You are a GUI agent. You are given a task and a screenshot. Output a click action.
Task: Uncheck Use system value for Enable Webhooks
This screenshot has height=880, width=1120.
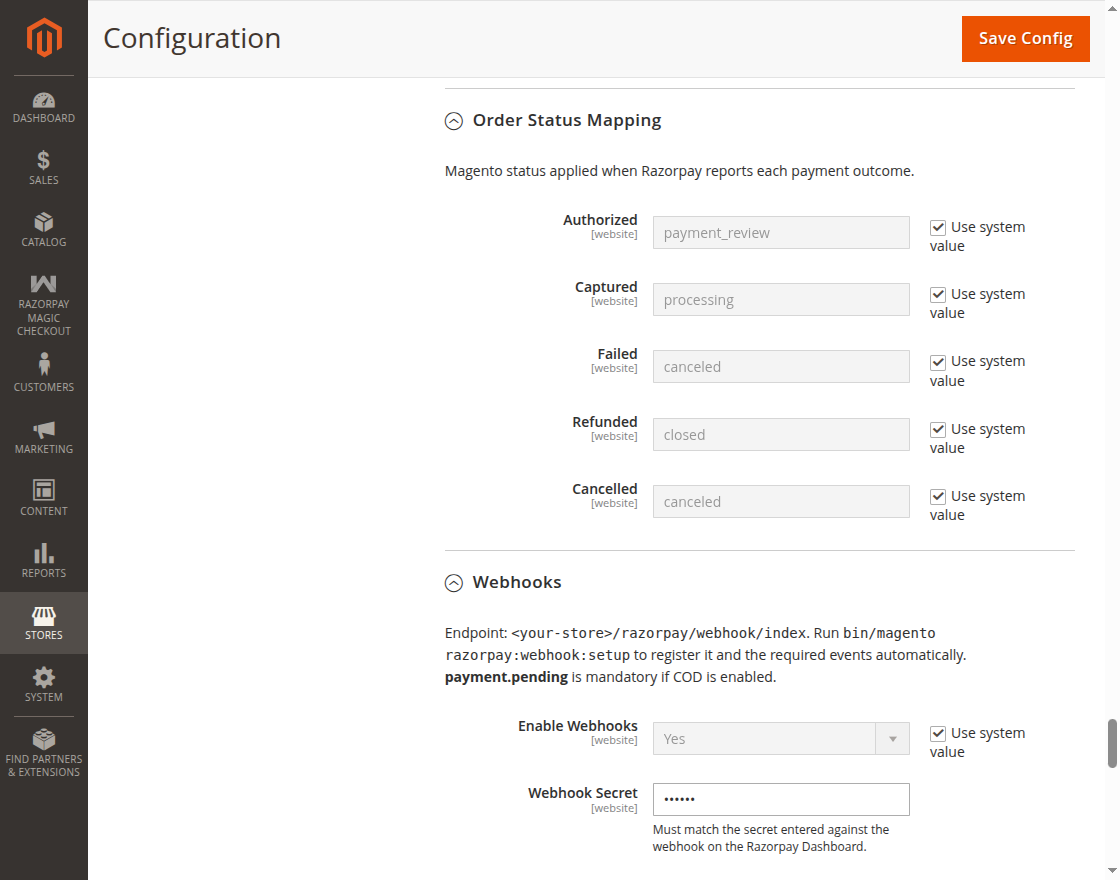point(938,734)
